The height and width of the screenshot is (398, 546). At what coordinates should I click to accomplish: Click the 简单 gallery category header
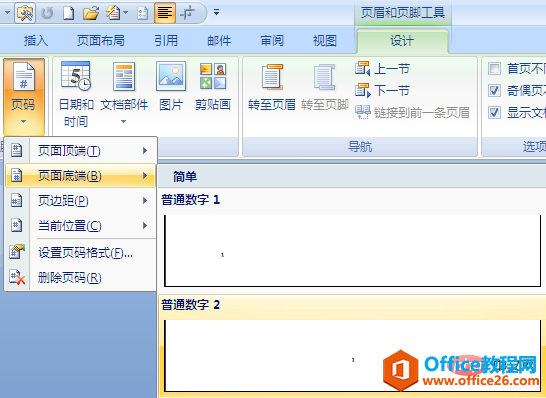point(352,176)
